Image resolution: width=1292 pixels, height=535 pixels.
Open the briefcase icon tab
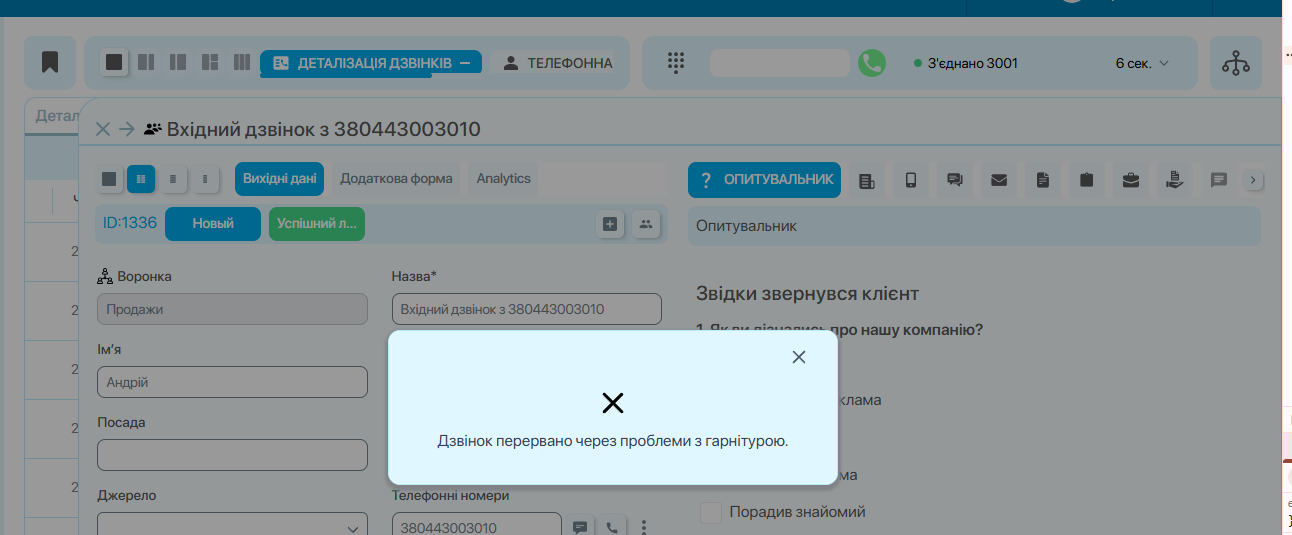click(1130, 180)
